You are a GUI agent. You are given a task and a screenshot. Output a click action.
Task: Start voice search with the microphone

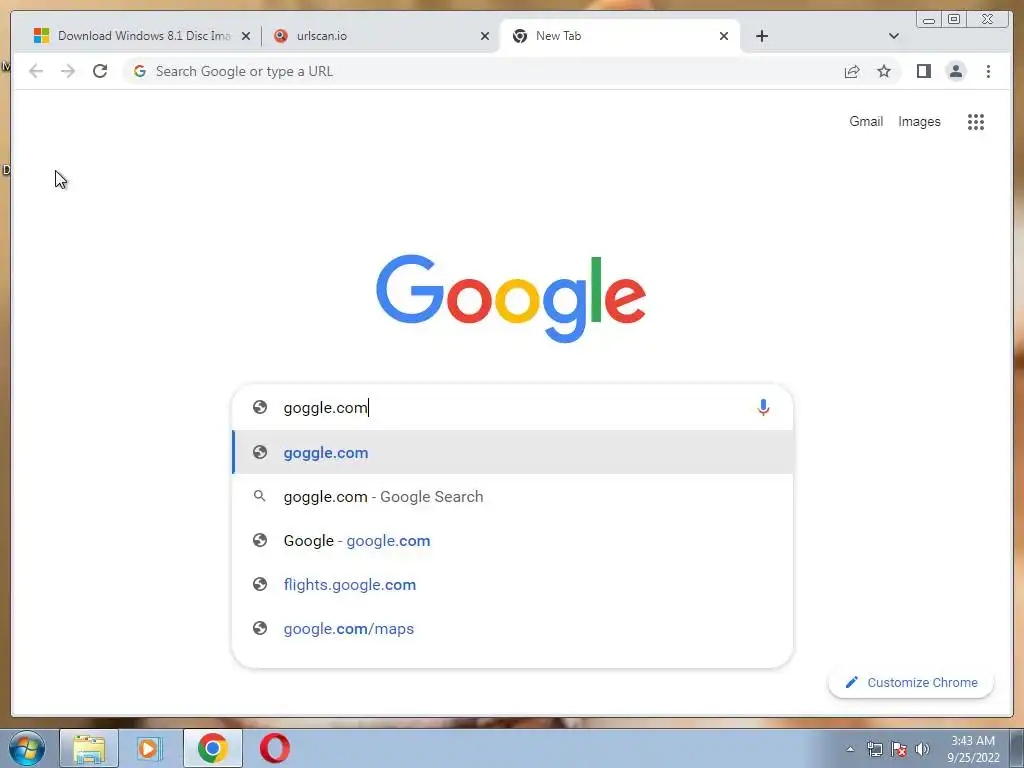tap(763, 408)
